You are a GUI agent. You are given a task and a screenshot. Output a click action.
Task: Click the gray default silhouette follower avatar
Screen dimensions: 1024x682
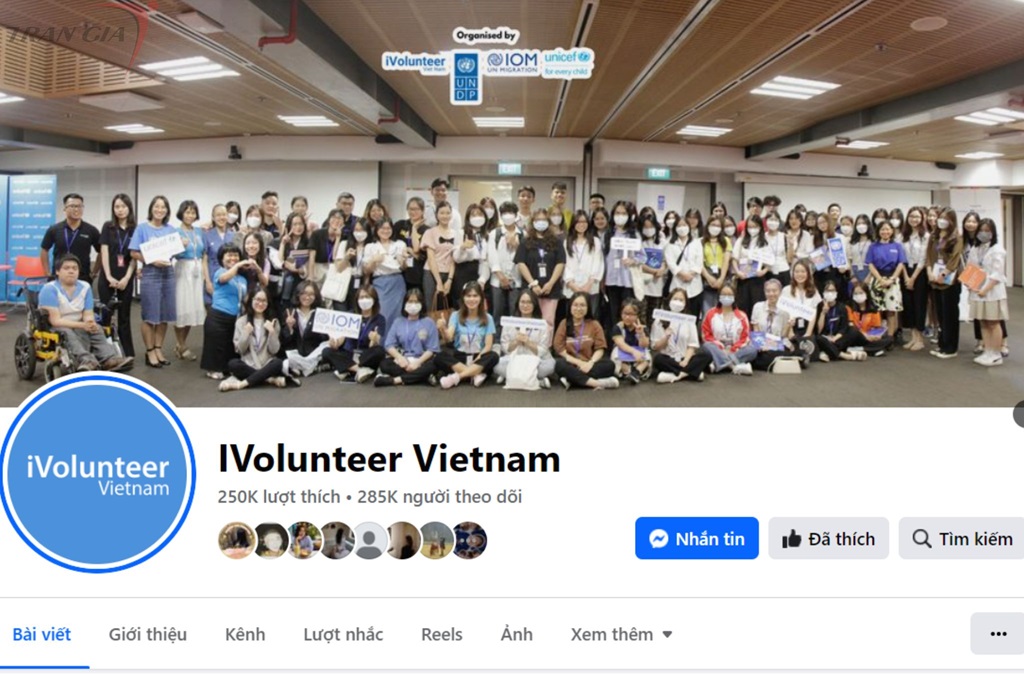[x=370, y=540]
